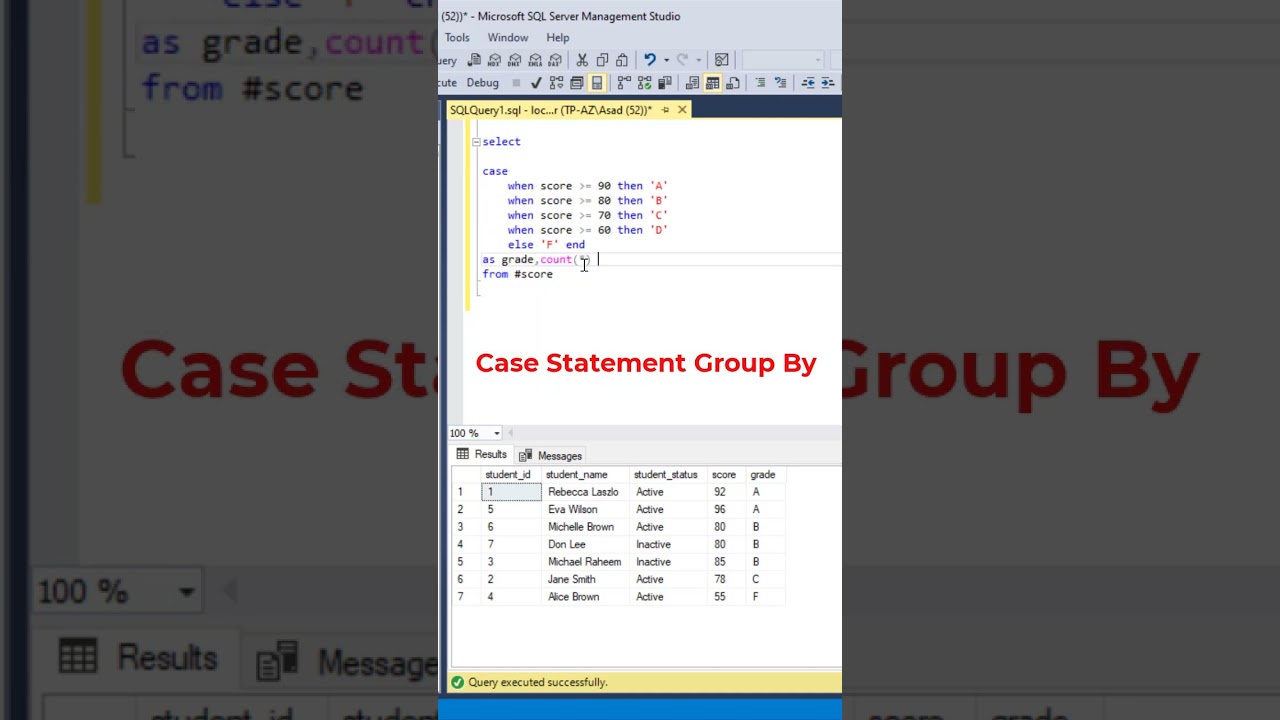The width and height of the screenshot is (1280, 720).
Task: Cut selection with the scissors icon
Action: [x=582, y=60]
